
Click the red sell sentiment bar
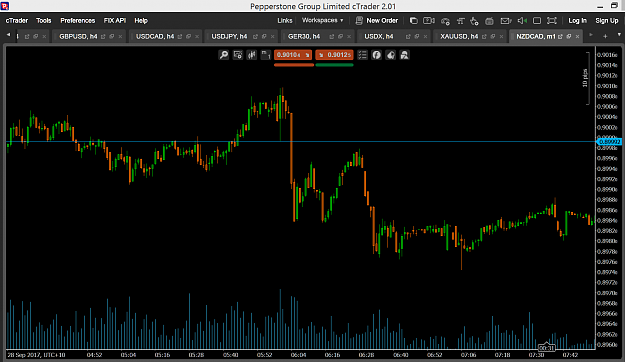click(x=294, y=65)
